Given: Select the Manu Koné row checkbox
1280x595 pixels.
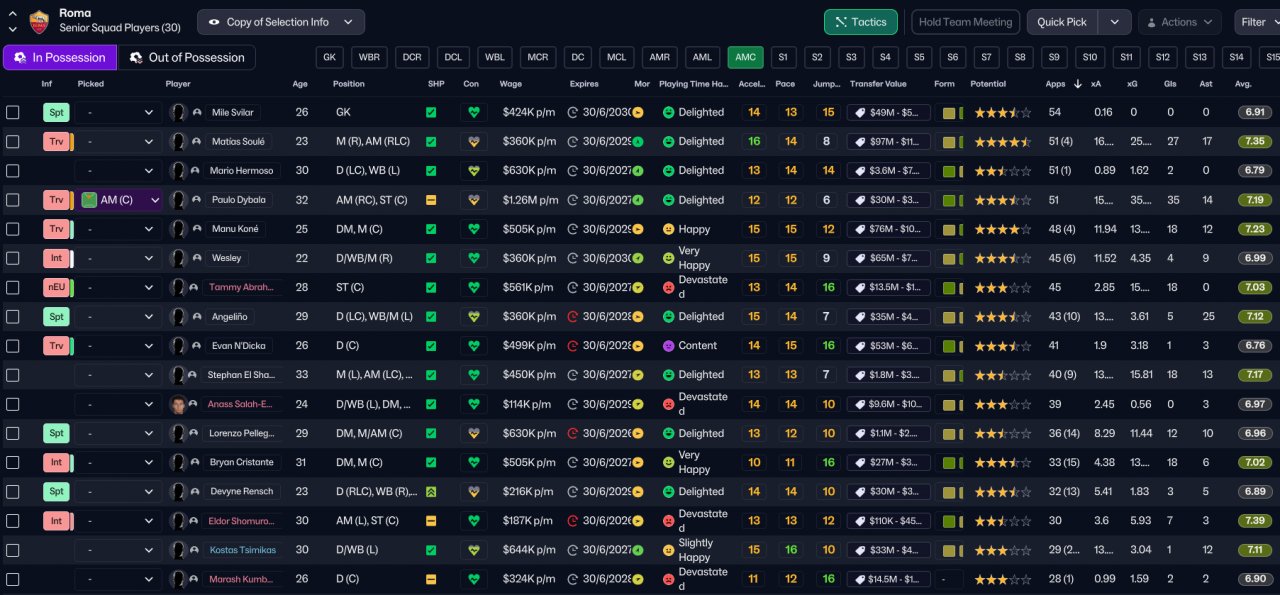Looking at the screenshot, I should (13, 229).
